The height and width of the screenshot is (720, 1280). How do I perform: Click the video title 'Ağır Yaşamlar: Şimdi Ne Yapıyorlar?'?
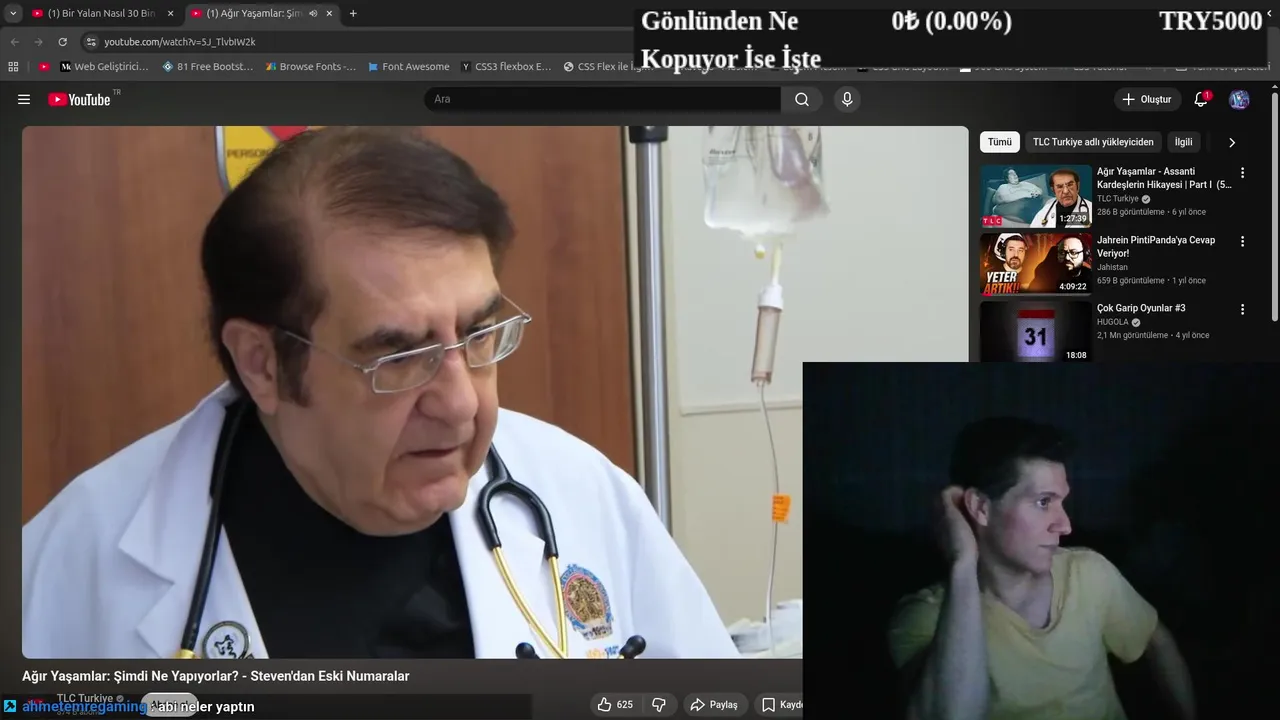pos(215,676)
